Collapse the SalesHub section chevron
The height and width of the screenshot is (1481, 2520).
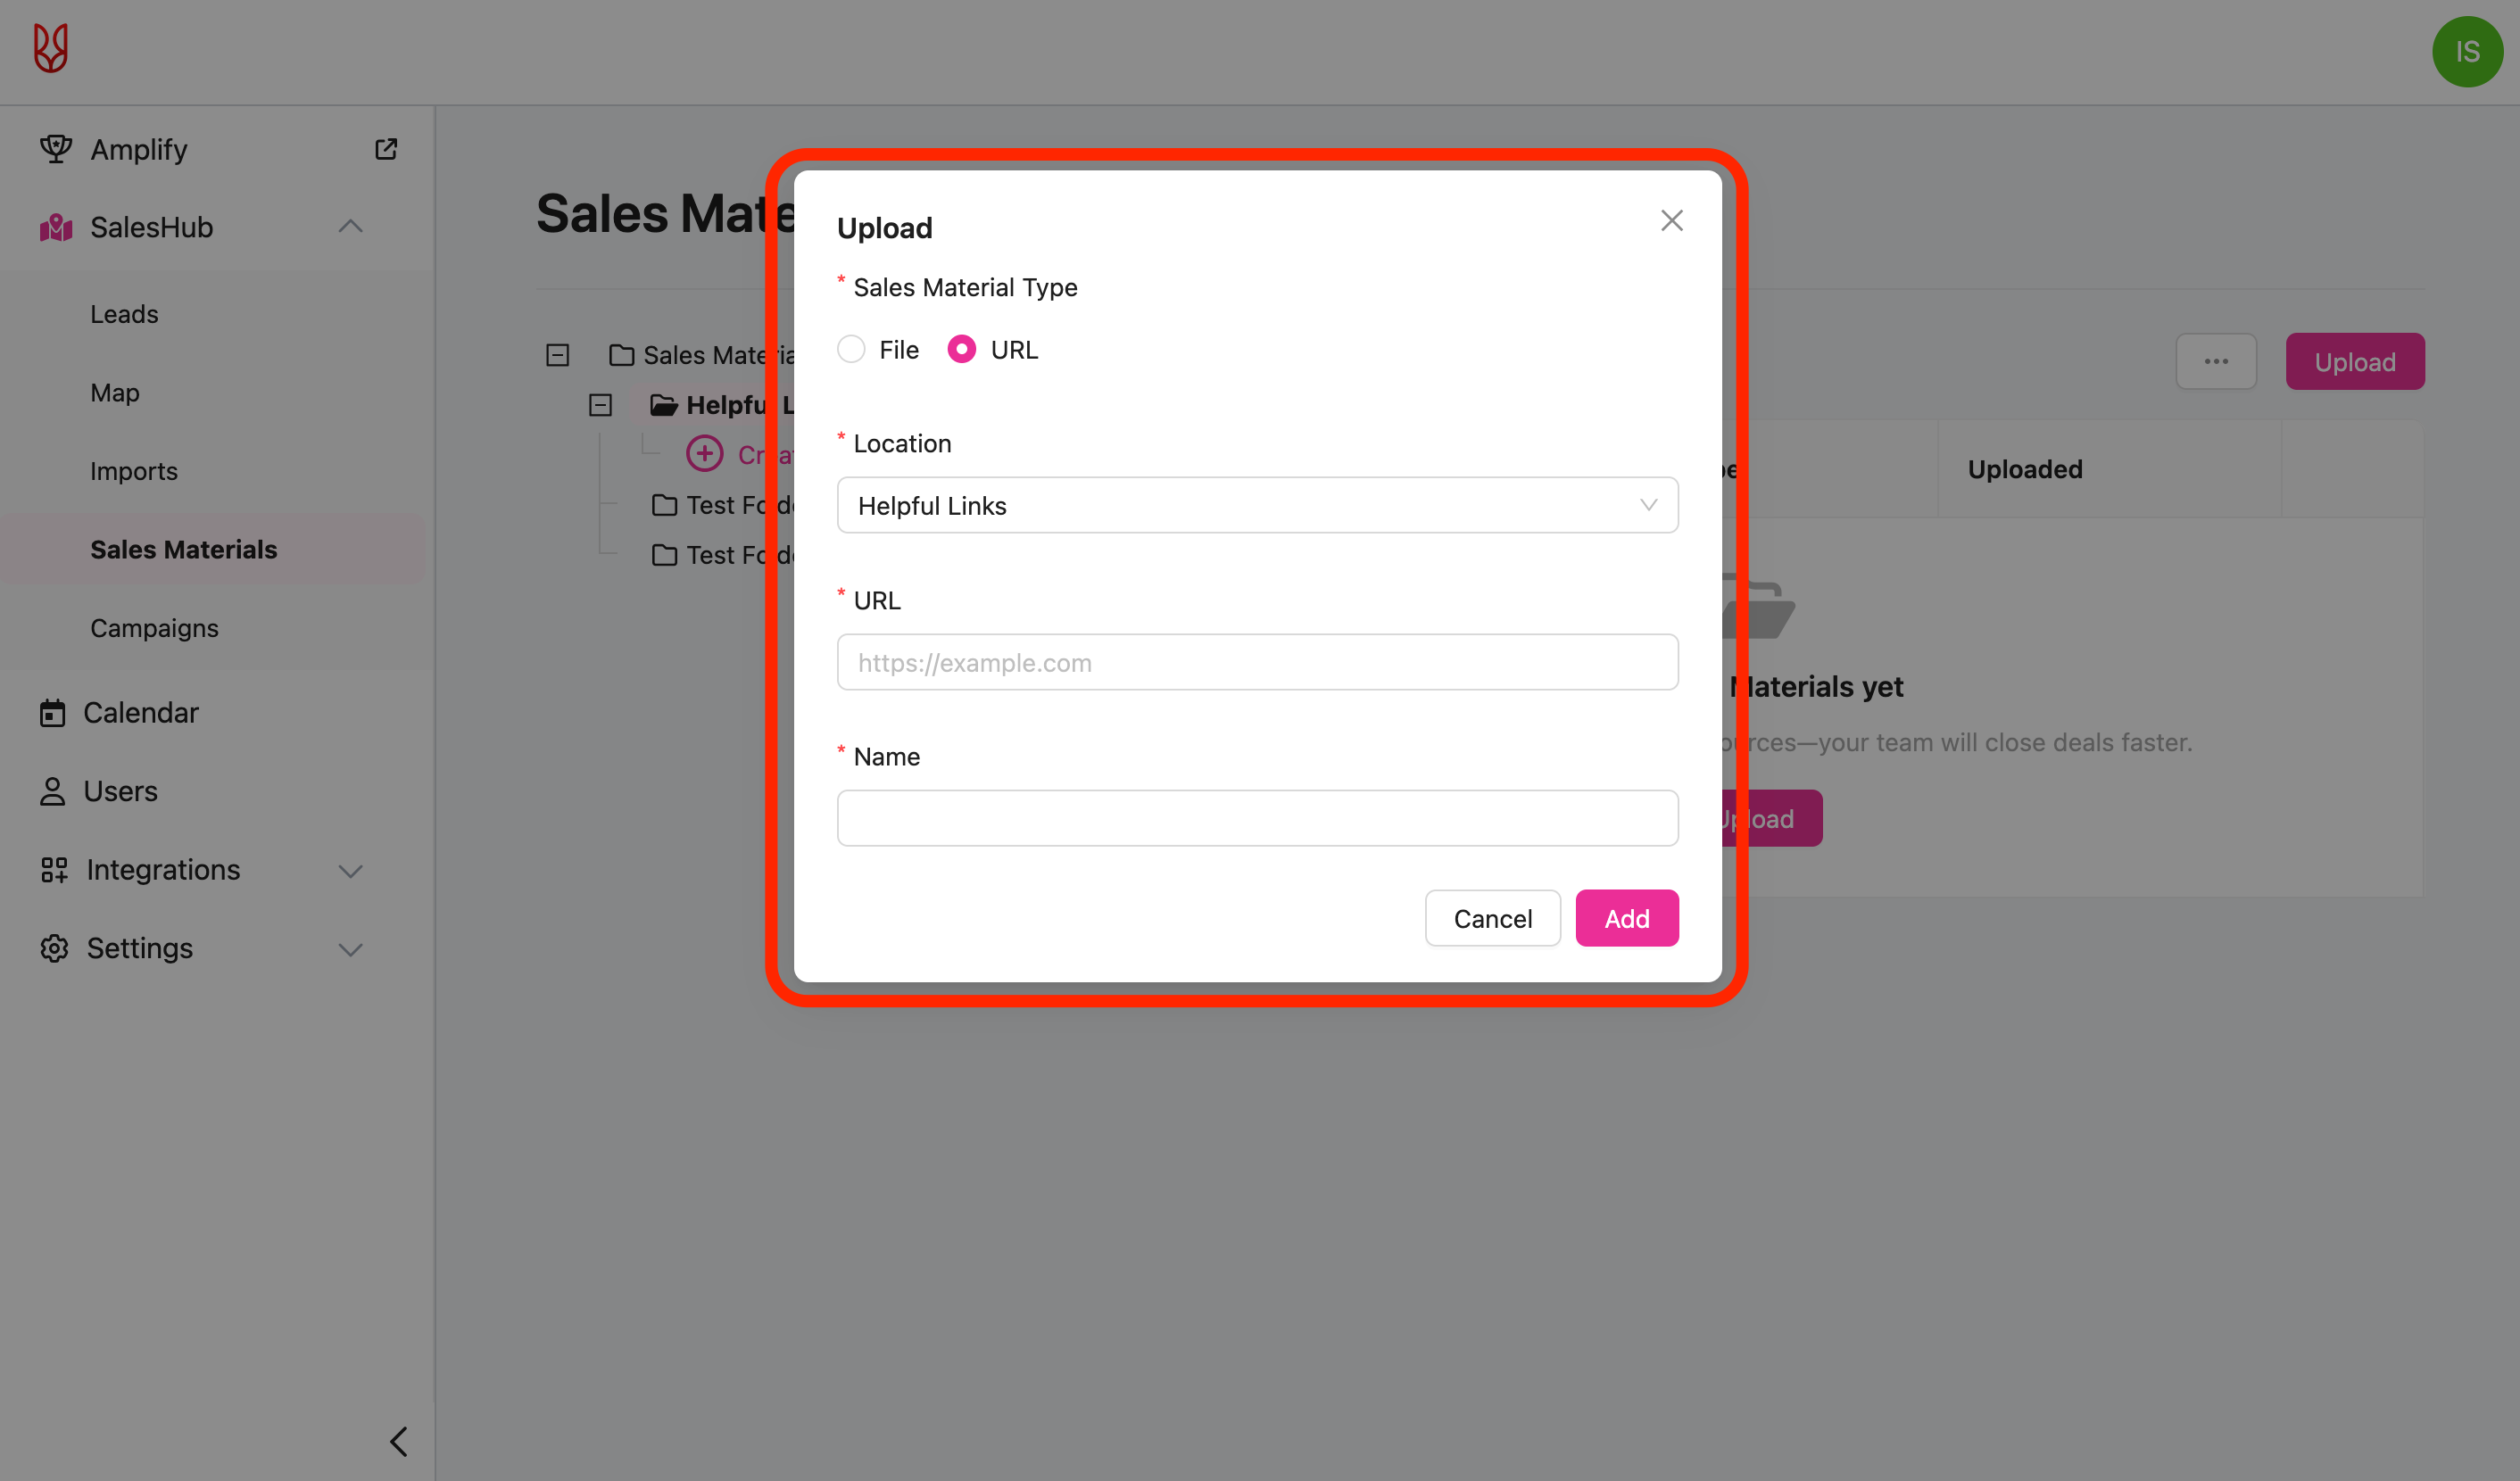pos(350,227)
